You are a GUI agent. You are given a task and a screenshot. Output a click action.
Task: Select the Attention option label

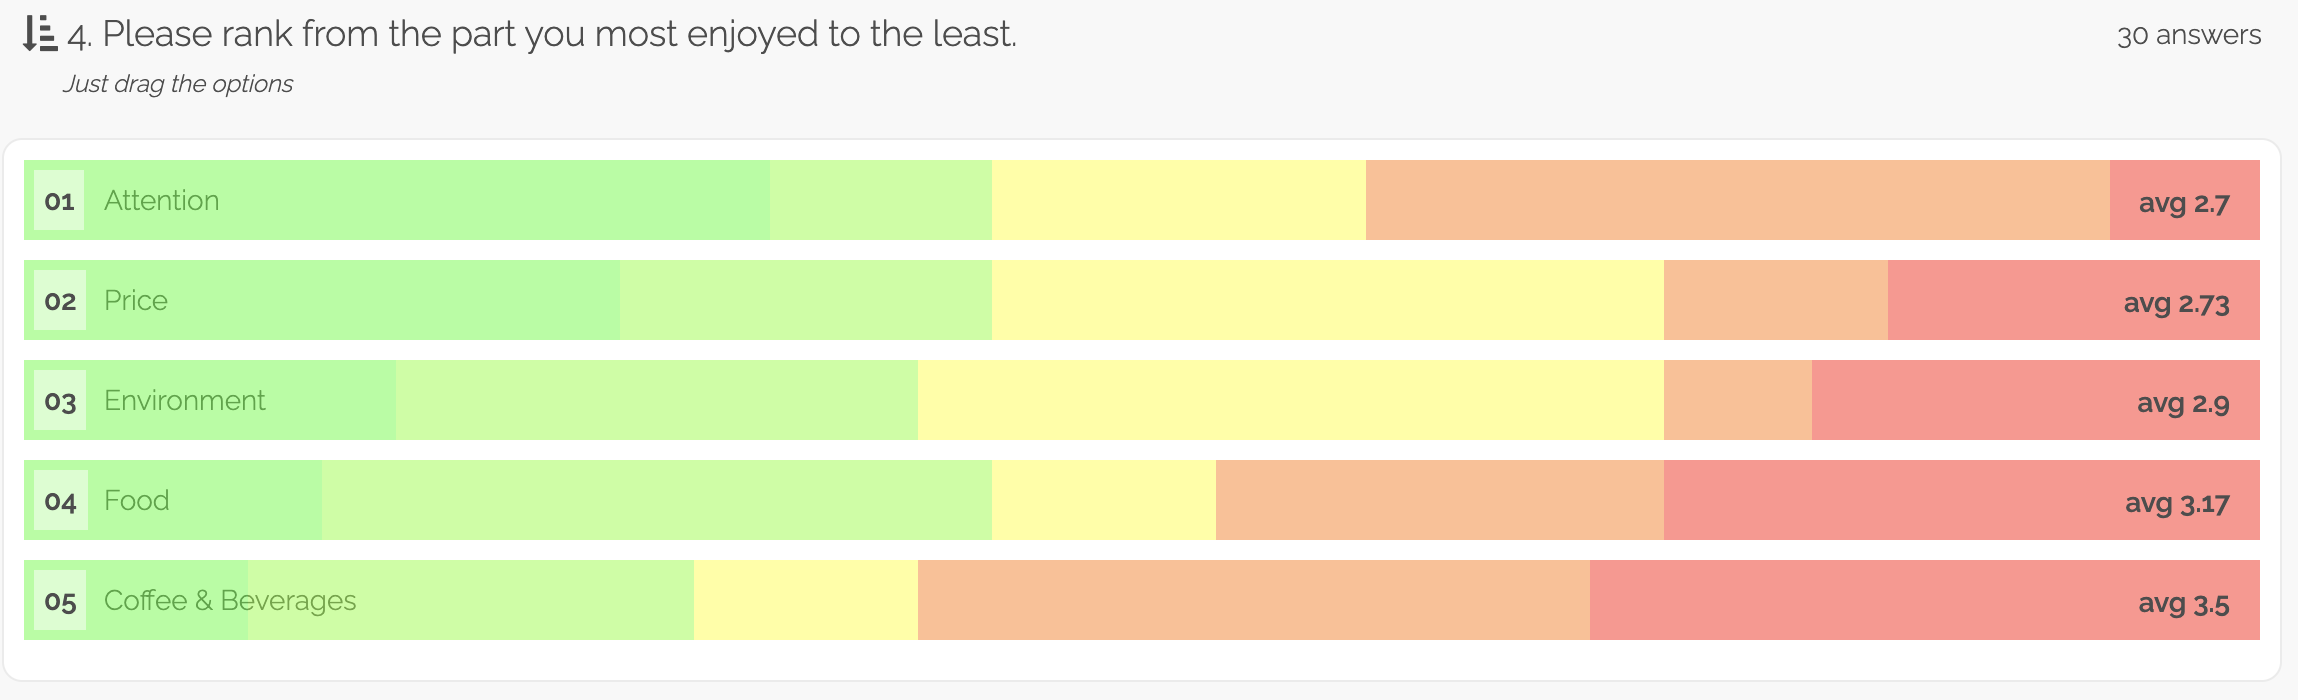coord(161,201)
